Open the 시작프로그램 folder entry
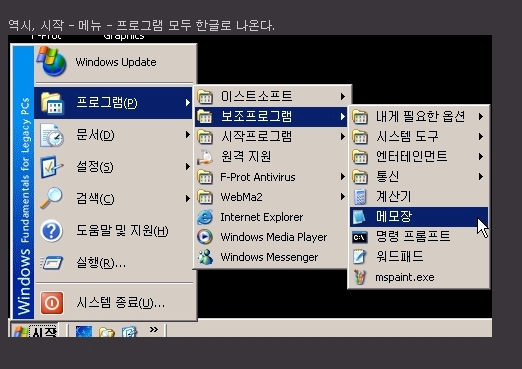 click(x=271, y=137)
